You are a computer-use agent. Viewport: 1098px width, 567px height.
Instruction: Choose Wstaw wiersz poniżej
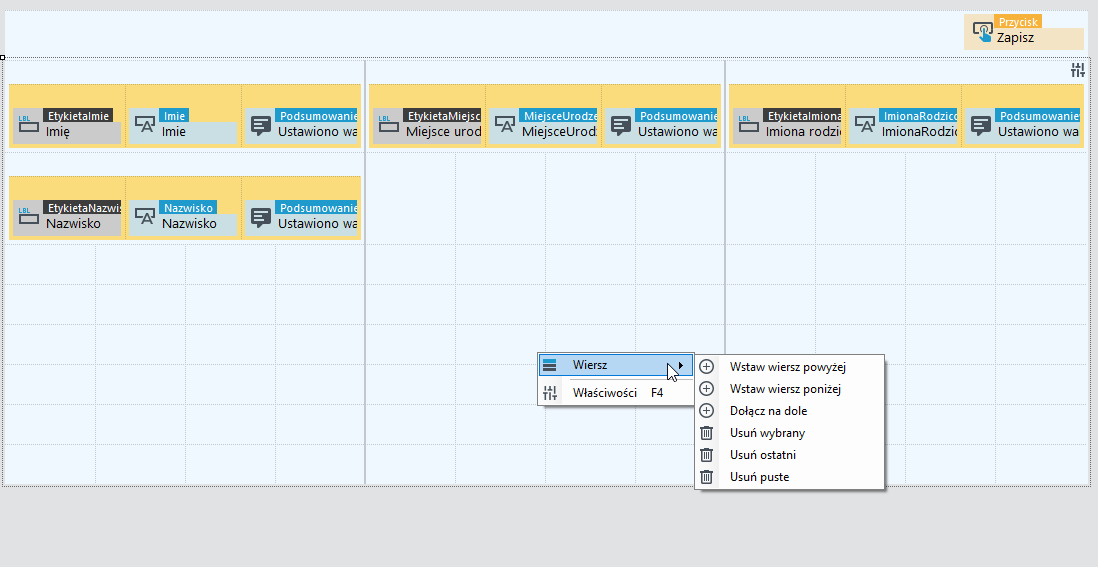click(789, 388)
